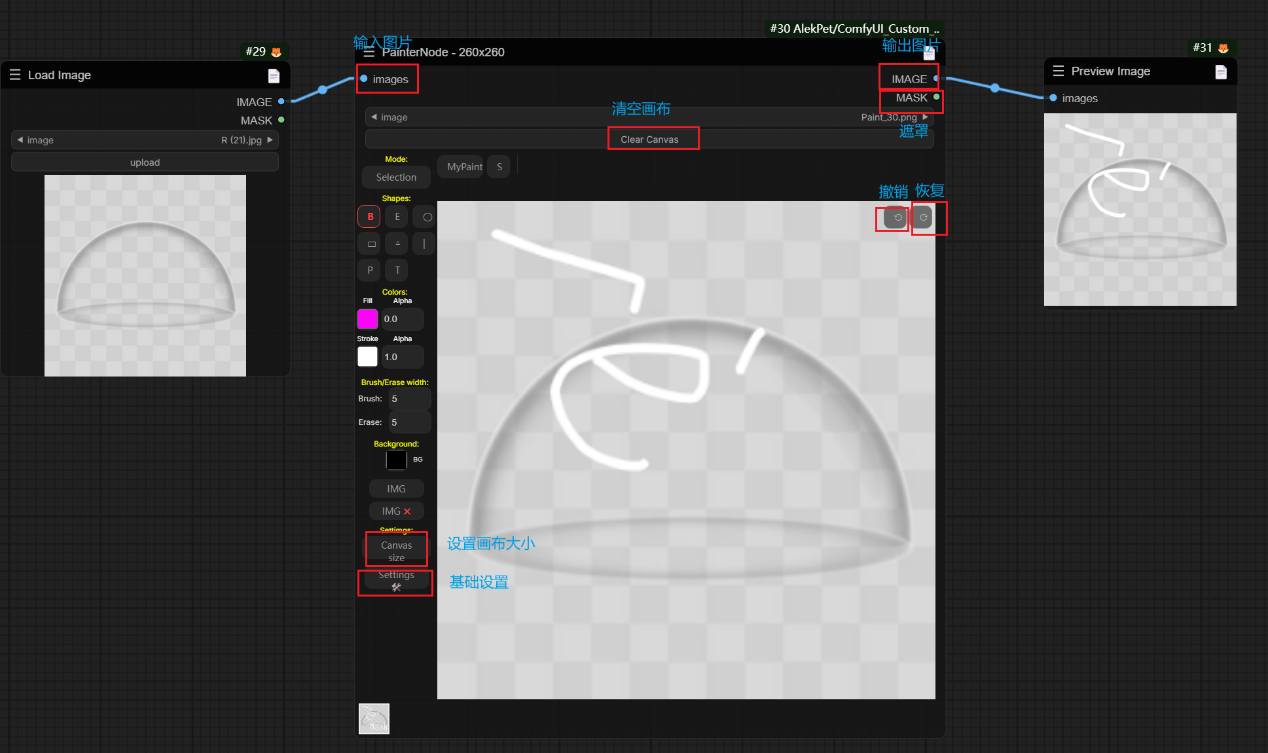Viewport: 1268px width, 753px height.
Task: Open the Load Image node hamburger menu
Action: (15, 75)
